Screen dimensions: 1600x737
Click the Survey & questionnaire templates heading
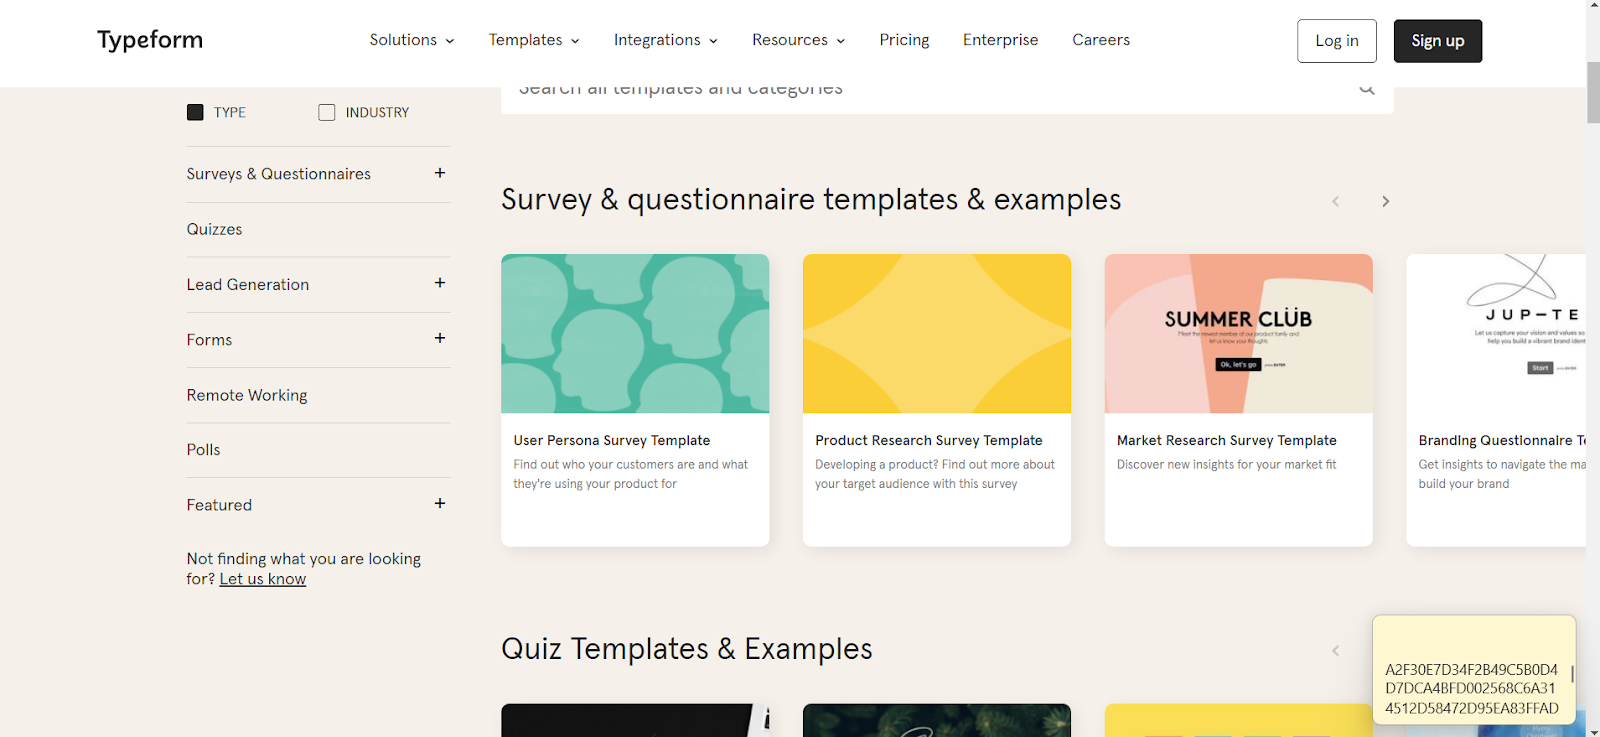click(811, 200)
